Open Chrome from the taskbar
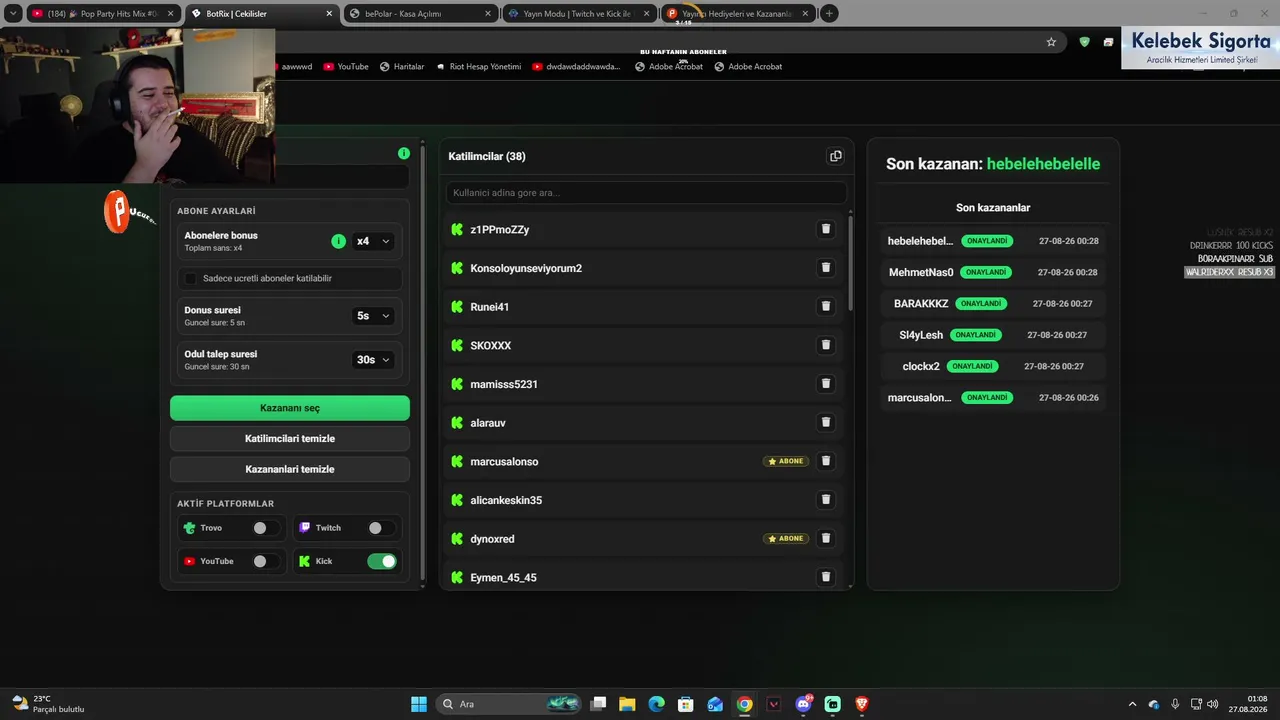 coord(744,704)
